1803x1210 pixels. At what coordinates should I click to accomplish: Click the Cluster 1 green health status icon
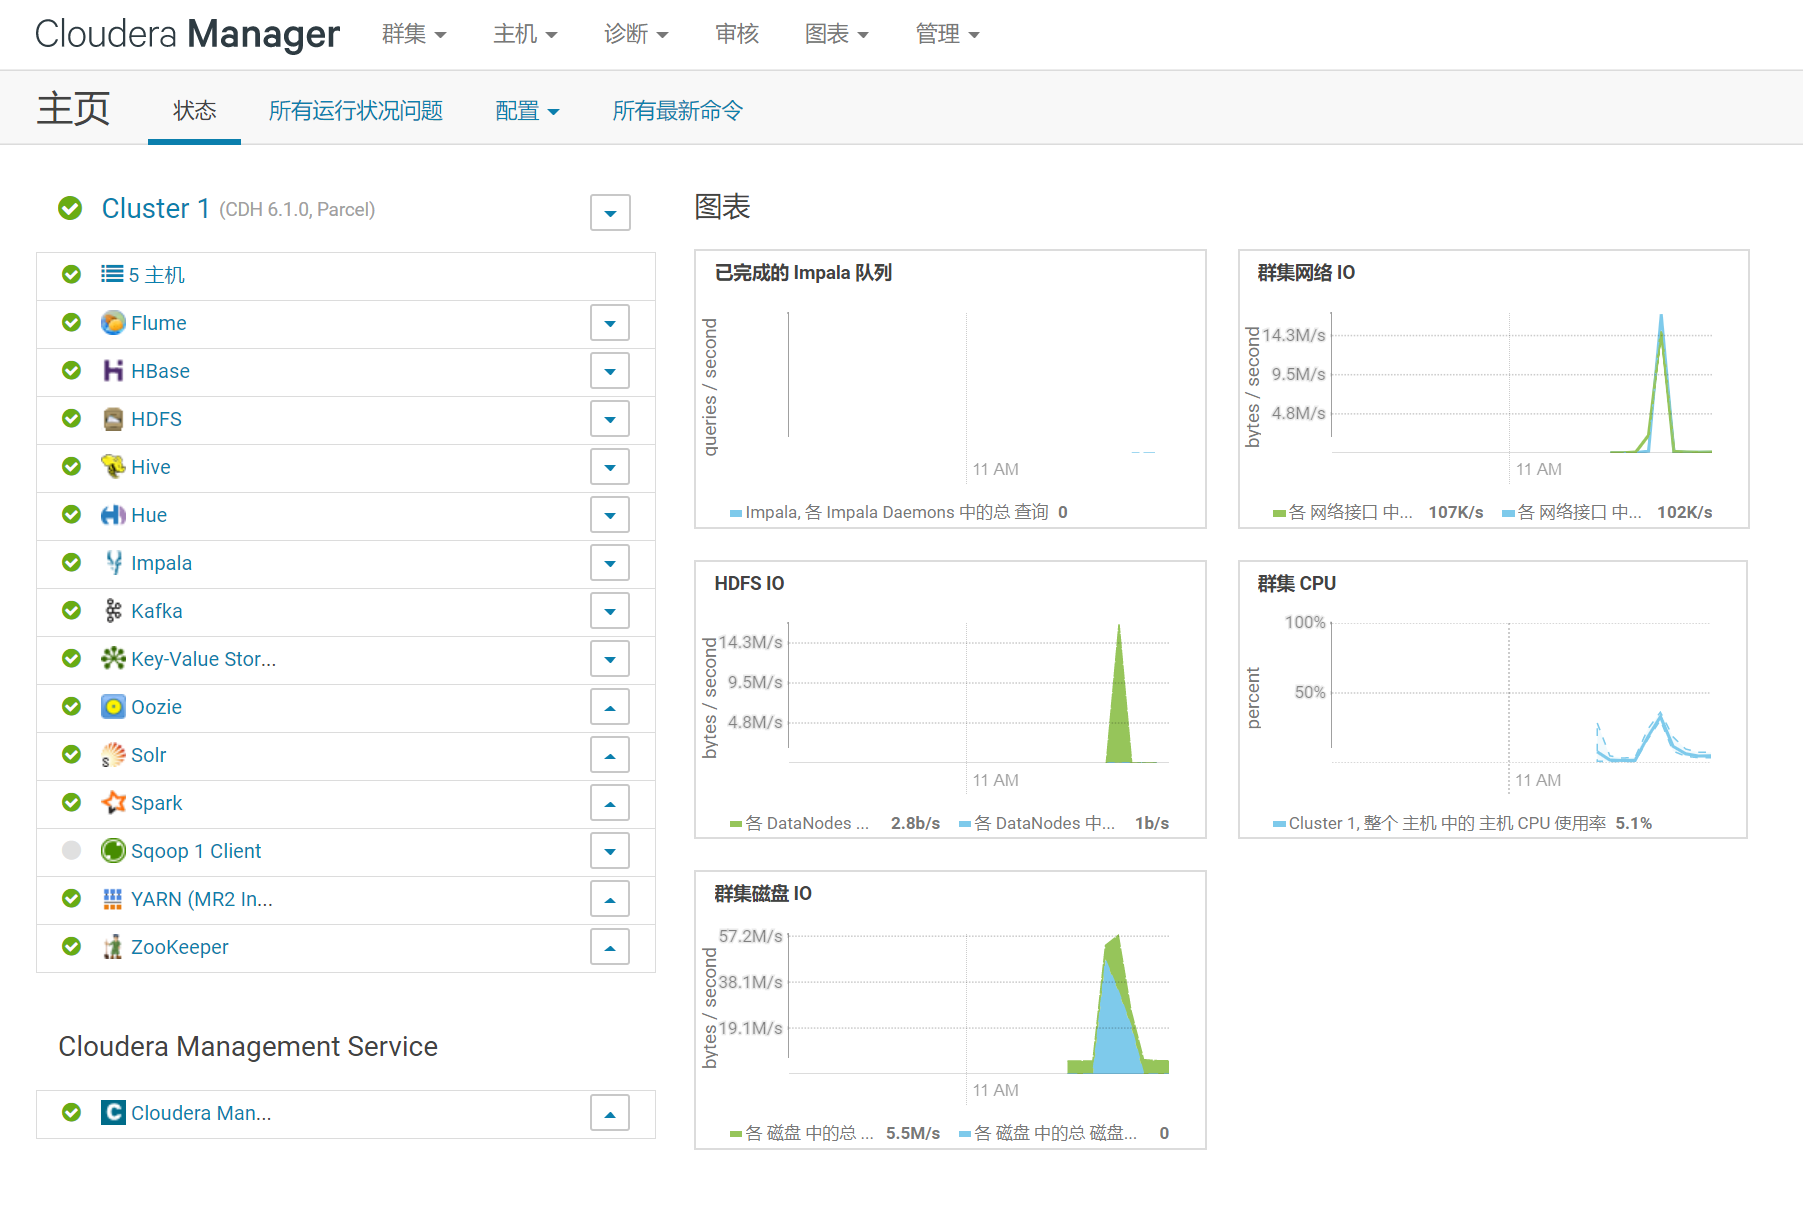[x=70, y=208]
